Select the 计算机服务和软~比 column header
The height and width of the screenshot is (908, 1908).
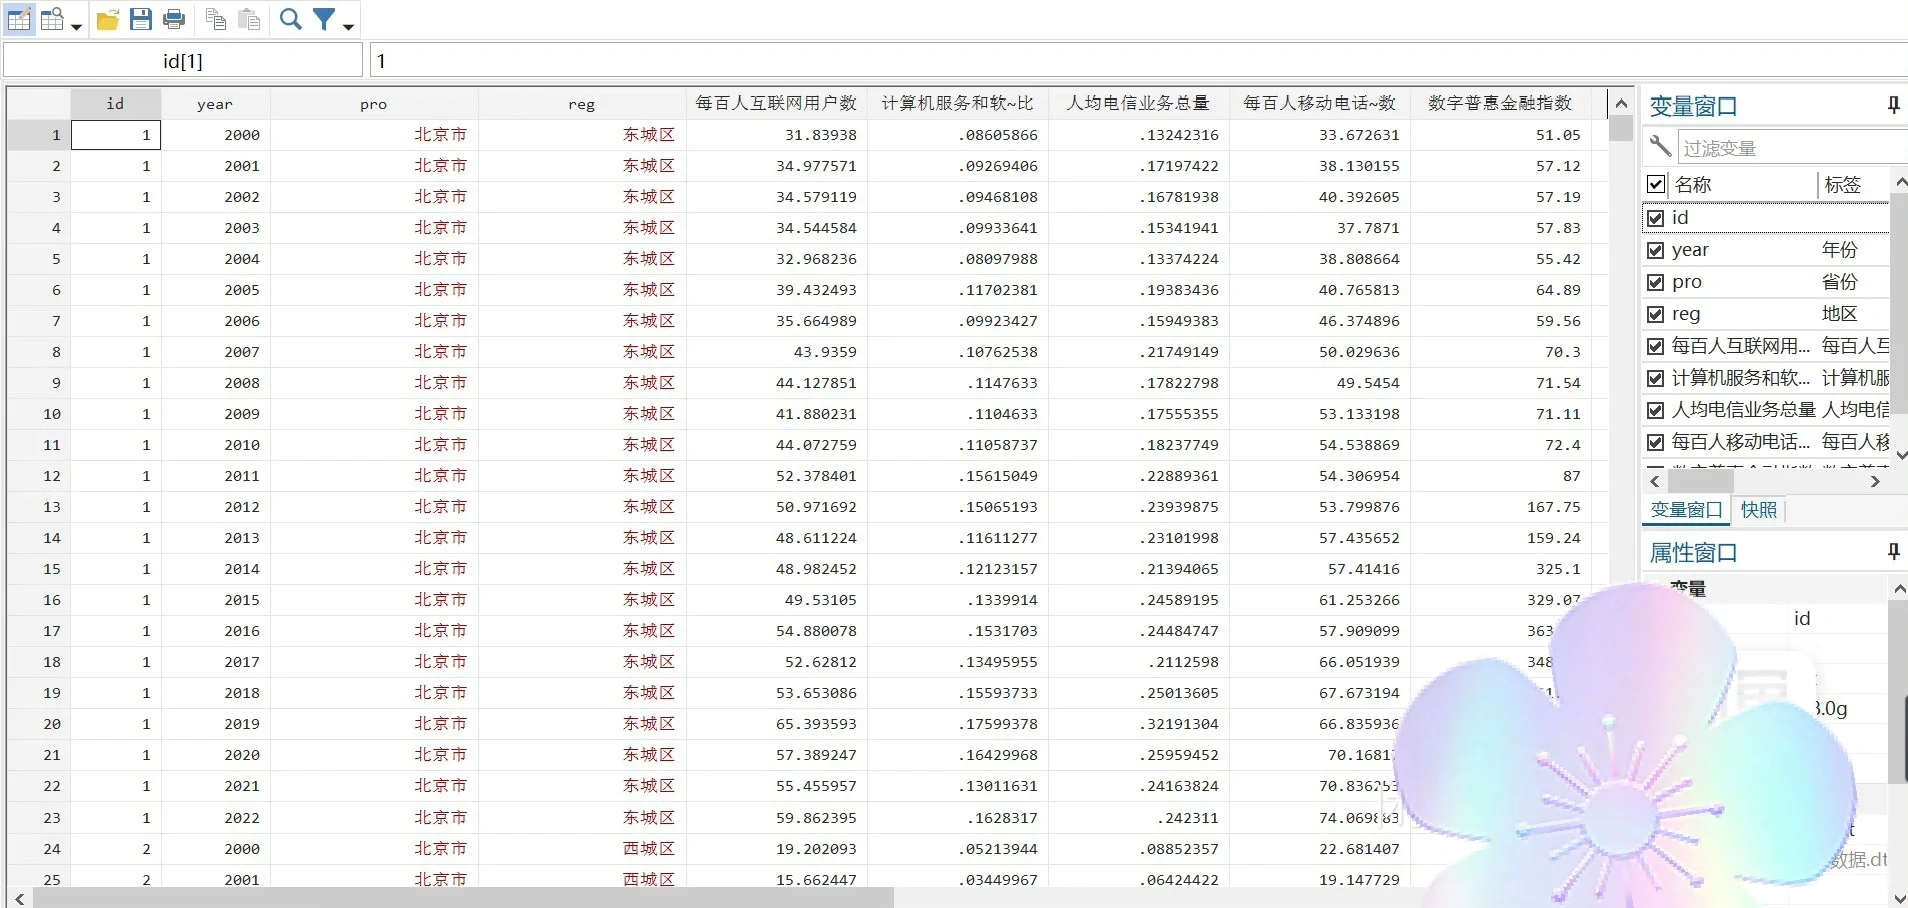[957, 103]
